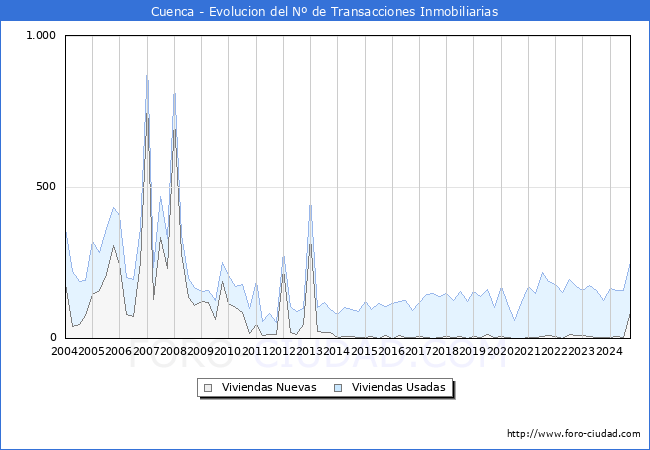Screen dimensions: 650x450
Task: Click the 2010 year label on the axis
Action: [228, 351]
